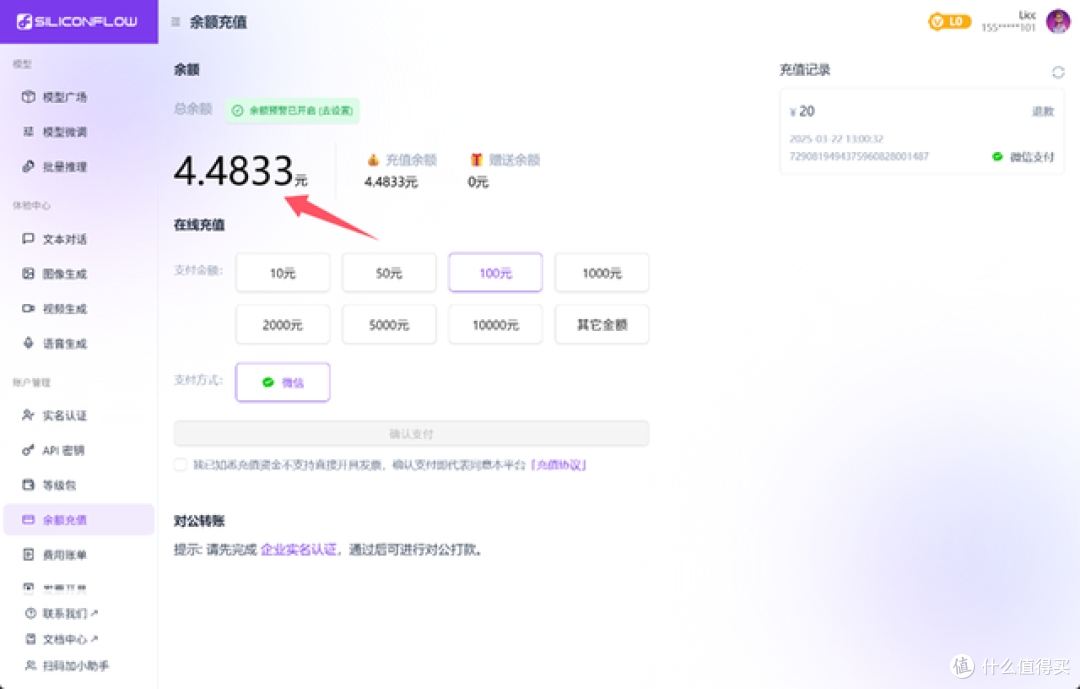Select the 10000元 recharge amount
The height and width of the screenshot is (689, 1080).
pos(495,325)
